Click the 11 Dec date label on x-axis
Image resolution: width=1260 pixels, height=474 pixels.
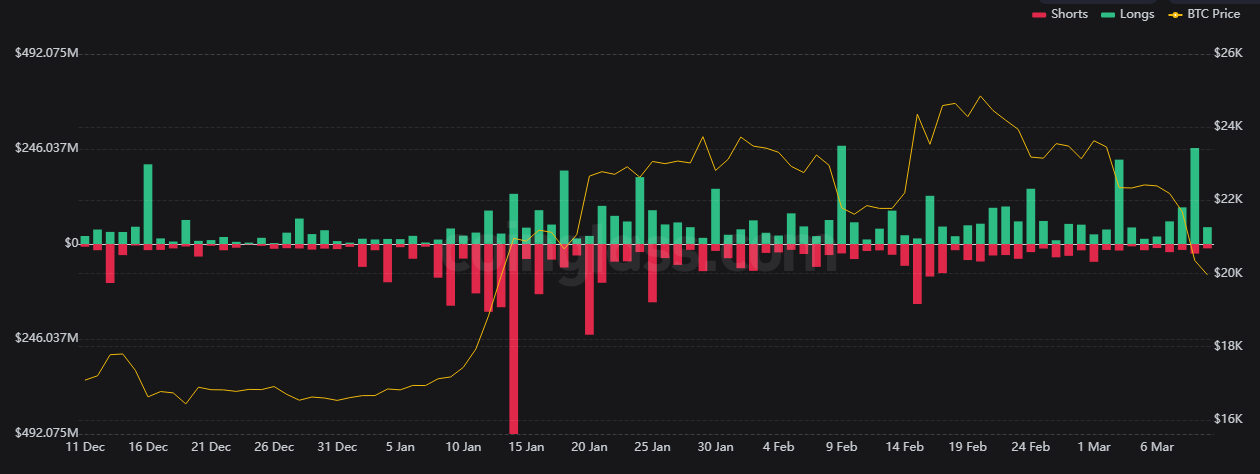pyautogui.click(x=84, y=446)
